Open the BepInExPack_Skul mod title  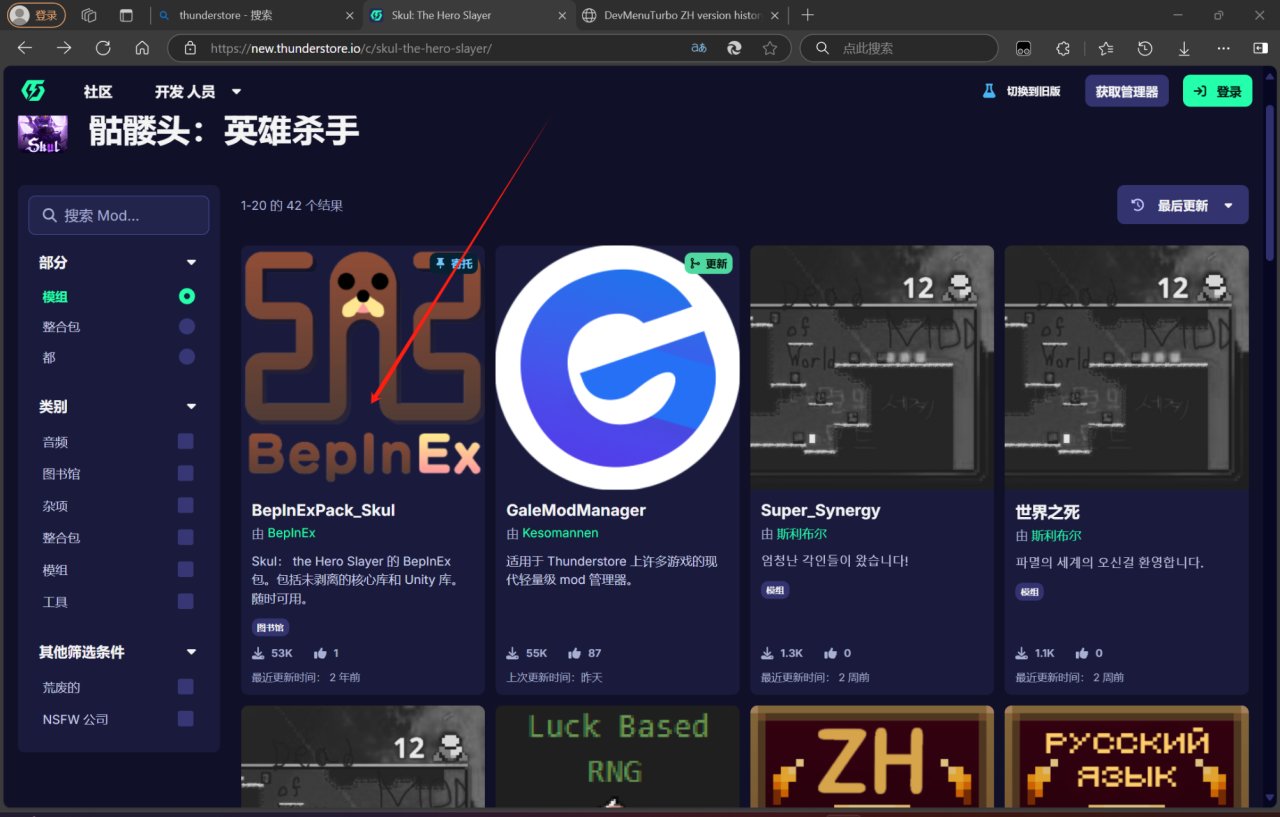click(x=323, y=510)
